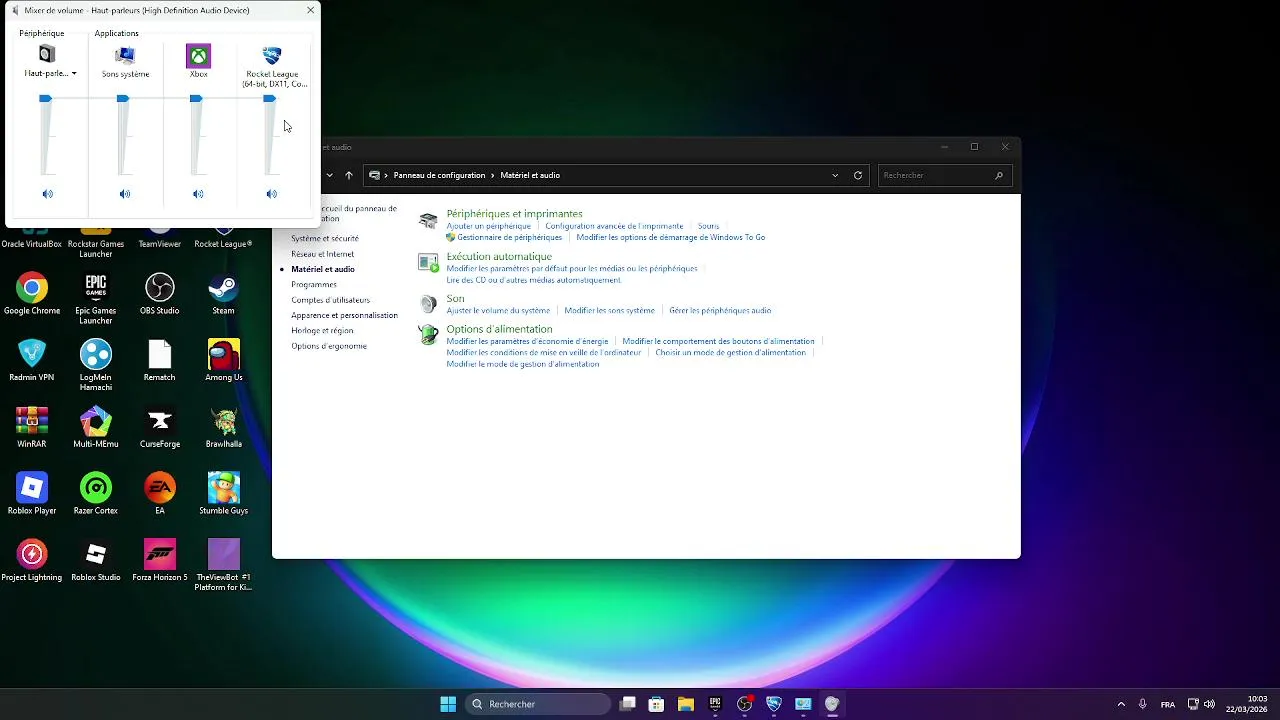Open Horloge et région category
The height and width of the screenshot is (720, 1280).
pyautogui.click(x=322, y=331)
